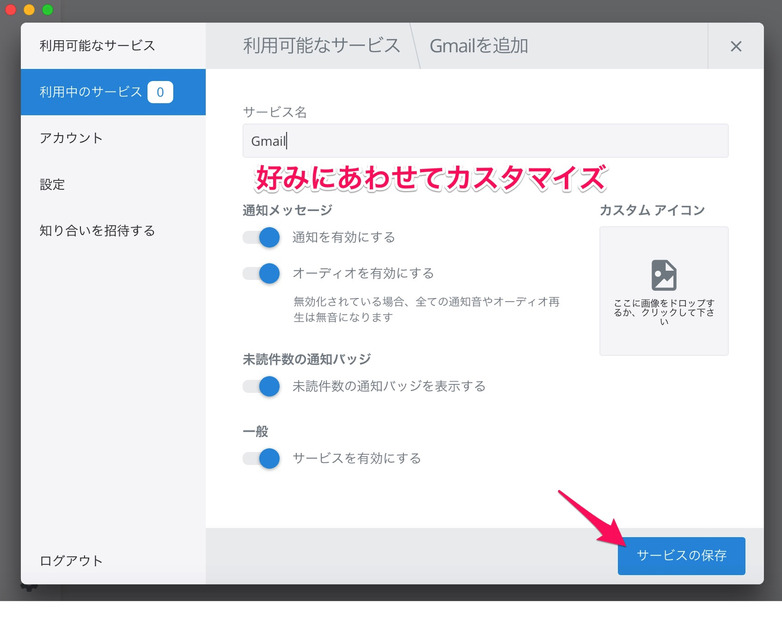Open the アカウント section
The image size is (782, 620).
71,138
